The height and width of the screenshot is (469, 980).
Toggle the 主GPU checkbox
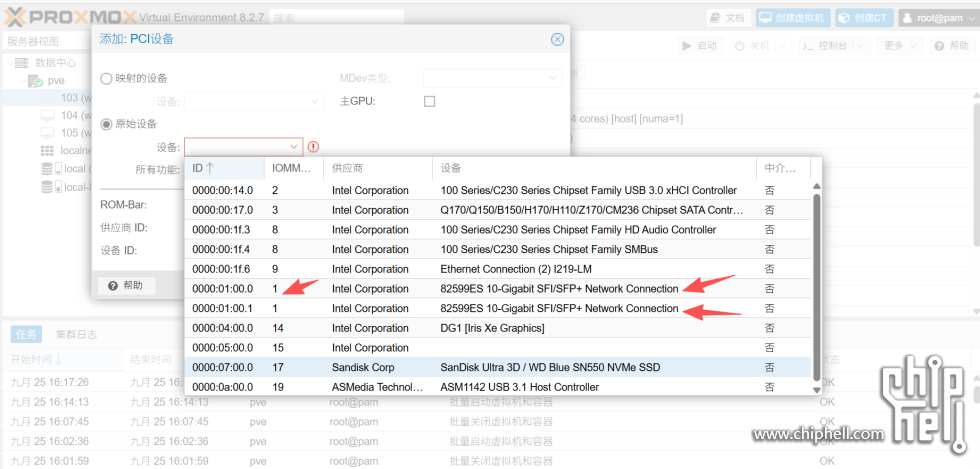point(429,101)
